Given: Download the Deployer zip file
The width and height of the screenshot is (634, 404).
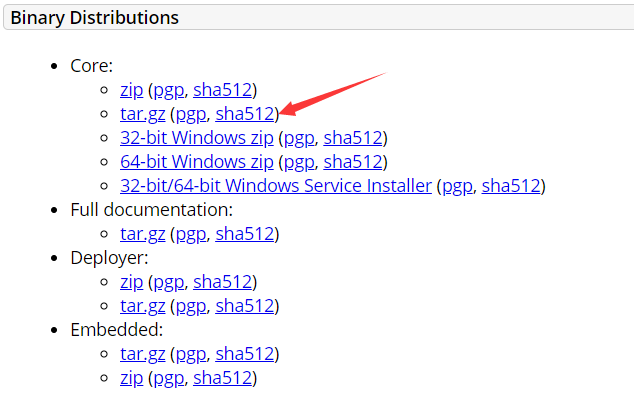Looking at the screenshot, I should [131, 282].
